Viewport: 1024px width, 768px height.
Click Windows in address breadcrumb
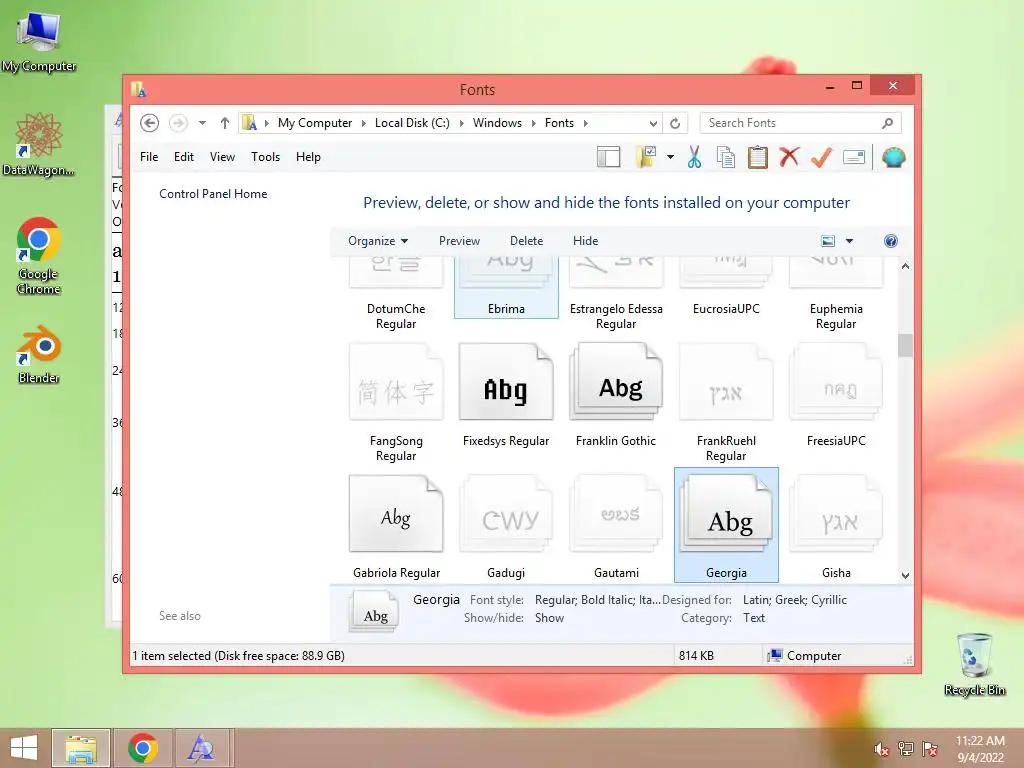pos(497,123)
